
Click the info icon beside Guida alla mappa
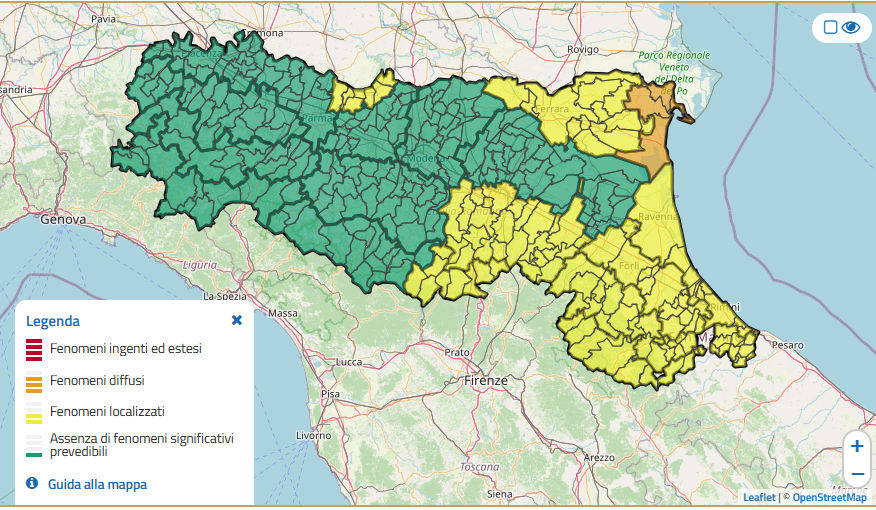(x=32, y=484)
